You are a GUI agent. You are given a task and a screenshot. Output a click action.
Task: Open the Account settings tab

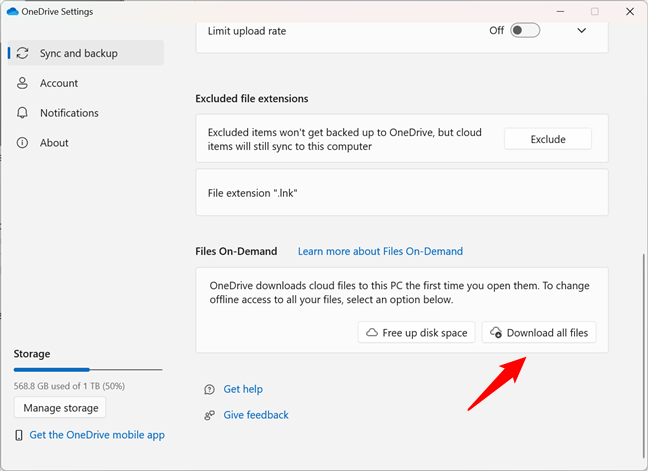point(58,83)
